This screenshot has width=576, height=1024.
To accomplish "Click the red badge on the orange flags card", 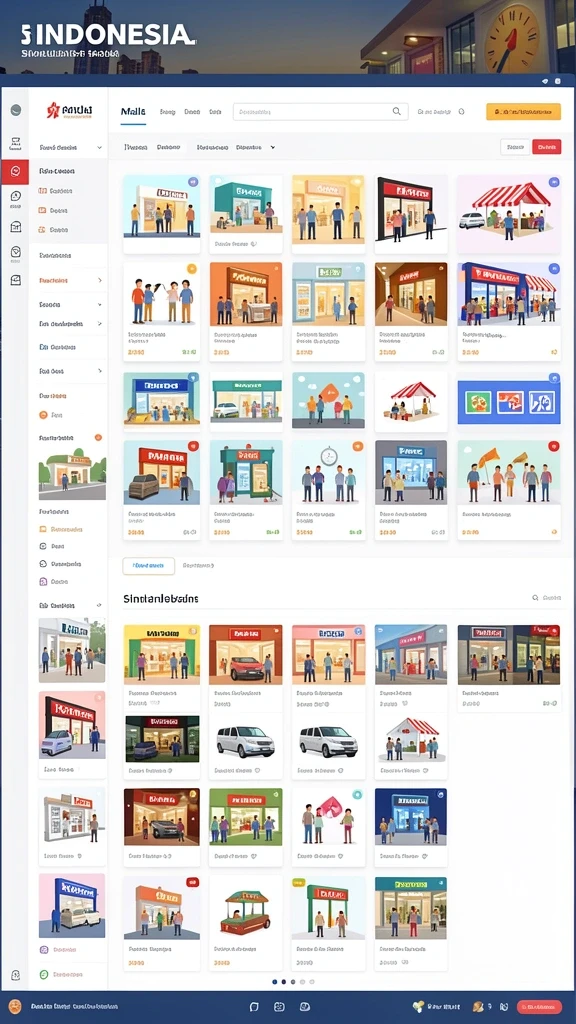I will 554,447.
